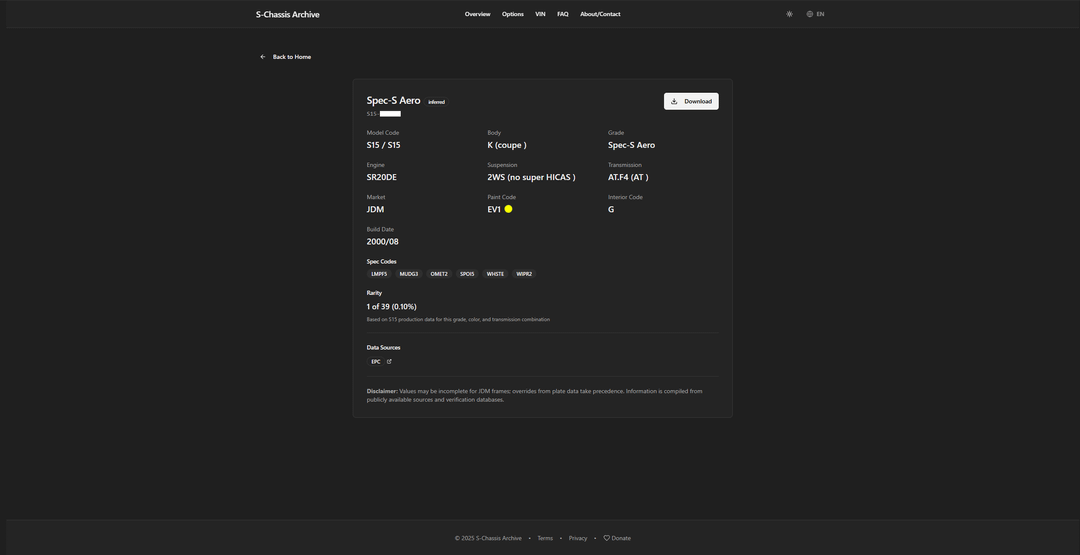Navigate to the FAQ page

tap(562, 14)
